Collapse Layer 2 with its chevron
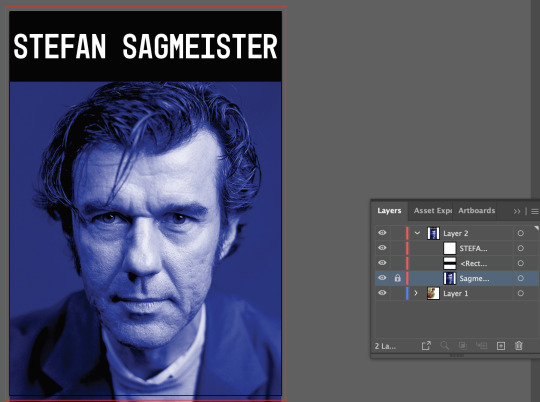Viewport: 540px width, 402px height. click(417, 233)
